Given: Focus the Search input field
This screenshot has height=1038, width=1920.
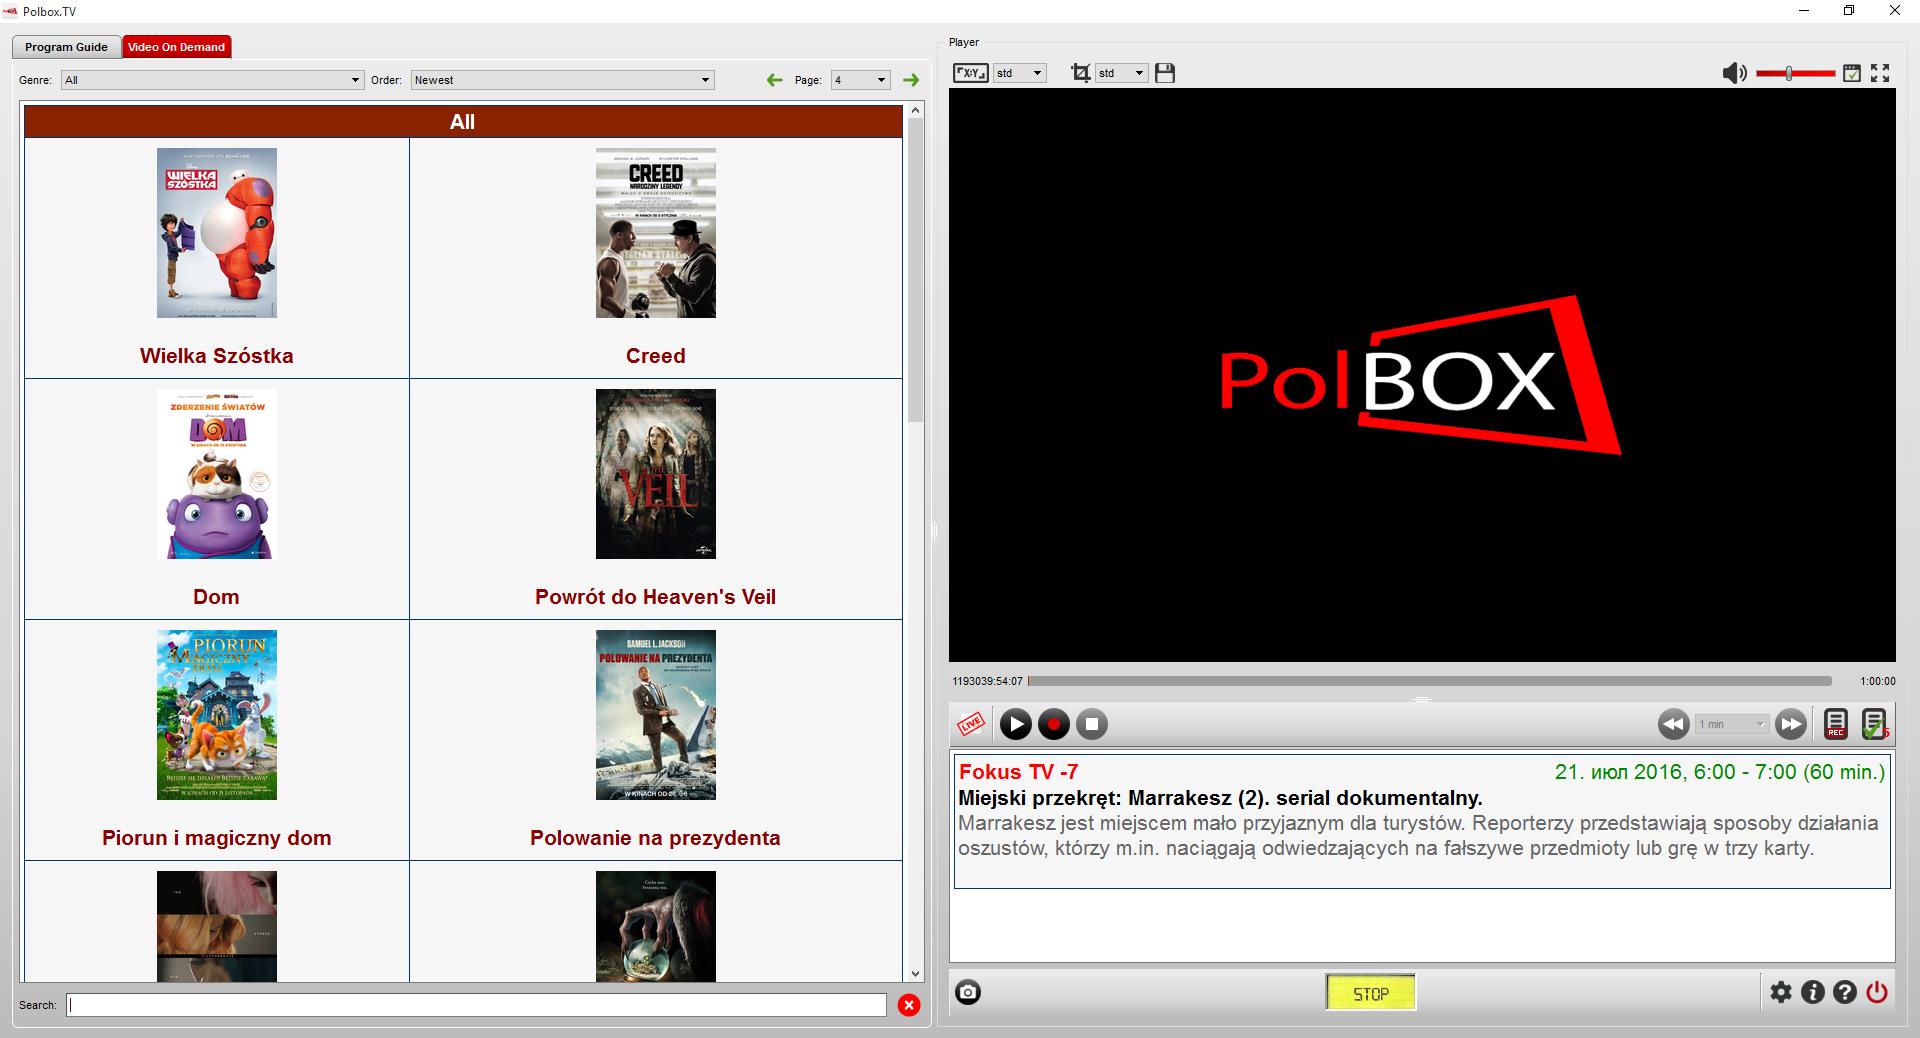Looking at the screenshot, I should (x=477, y=1005).
